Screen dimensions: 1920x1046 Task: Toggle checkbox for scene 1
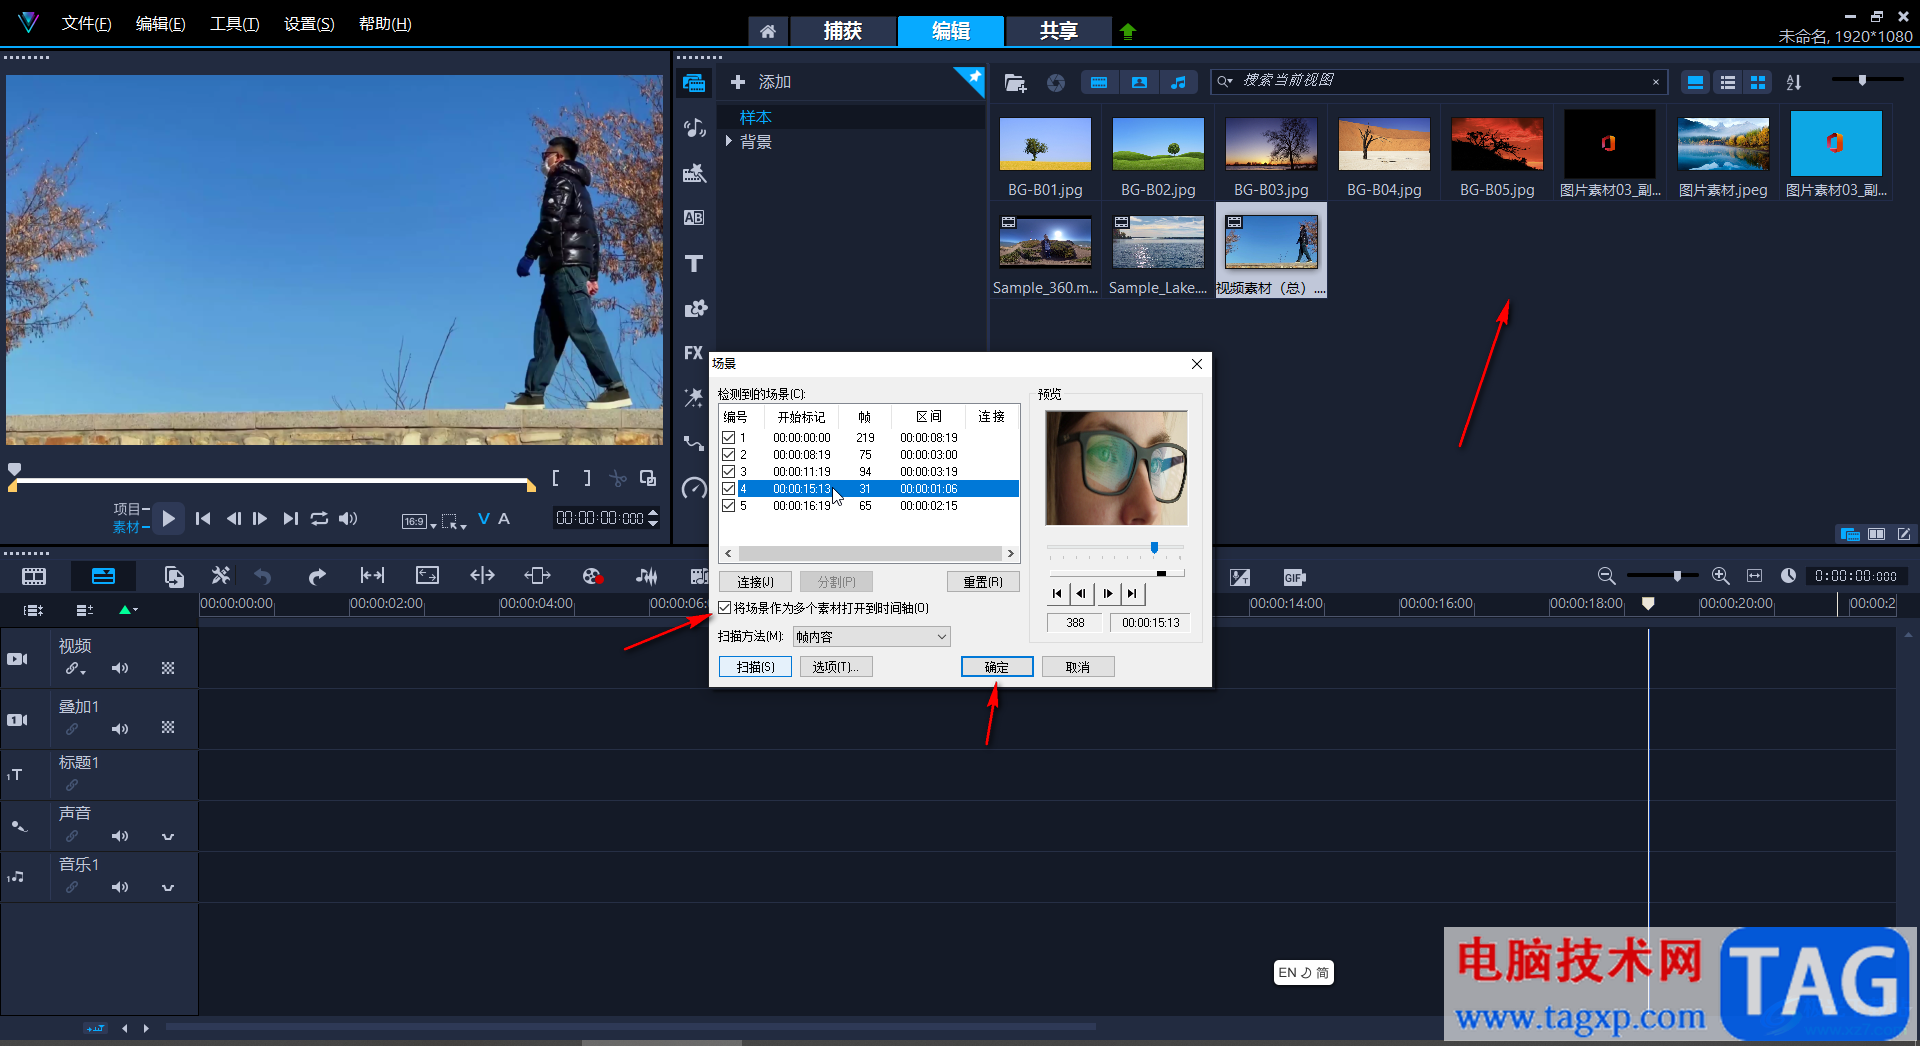[728, 438]
